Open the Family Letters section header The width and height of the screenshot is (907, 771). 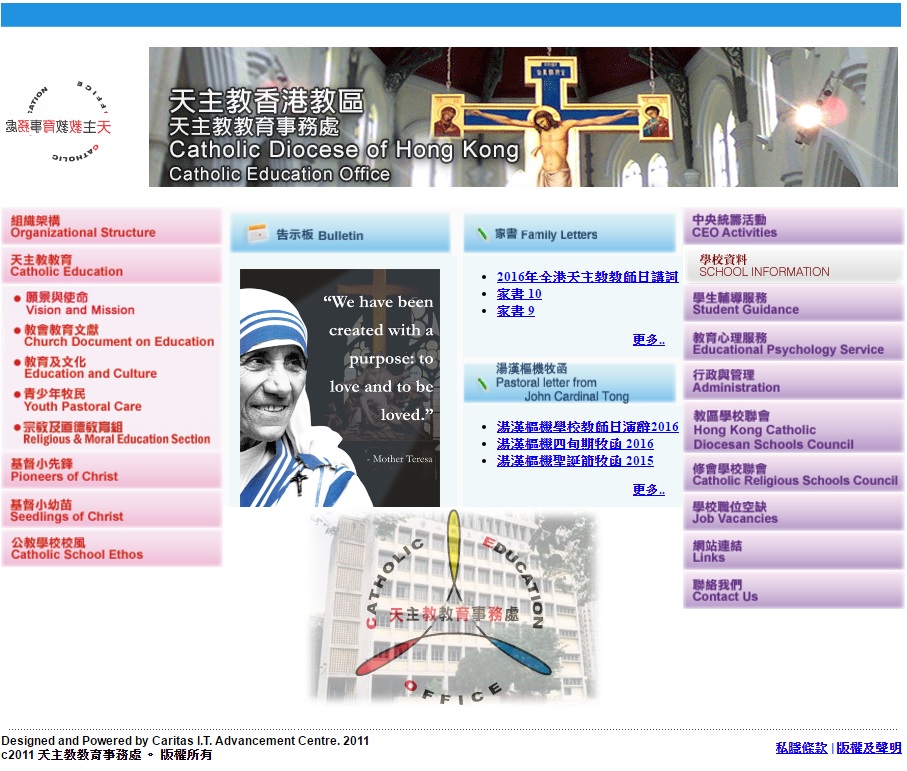tap(570, 233)
